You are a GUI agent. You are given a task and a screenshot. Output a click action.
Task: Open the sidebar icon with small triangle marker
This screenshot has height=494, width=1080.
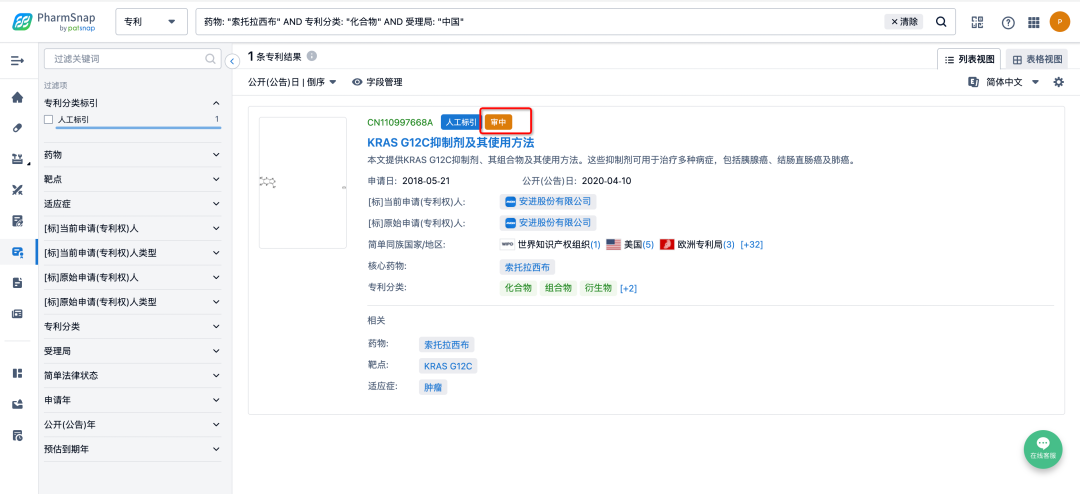(19, 159)
